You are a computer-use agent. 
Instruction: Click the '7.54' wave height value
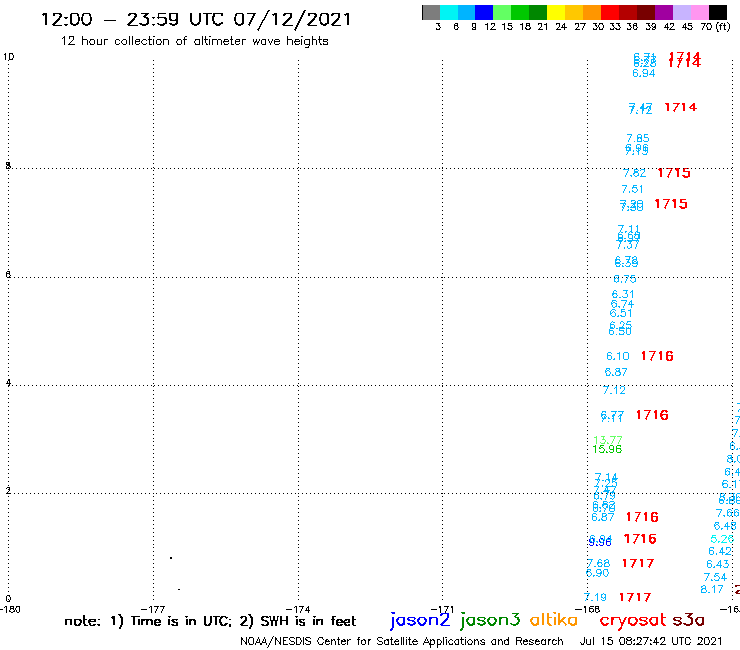[715, 577]
